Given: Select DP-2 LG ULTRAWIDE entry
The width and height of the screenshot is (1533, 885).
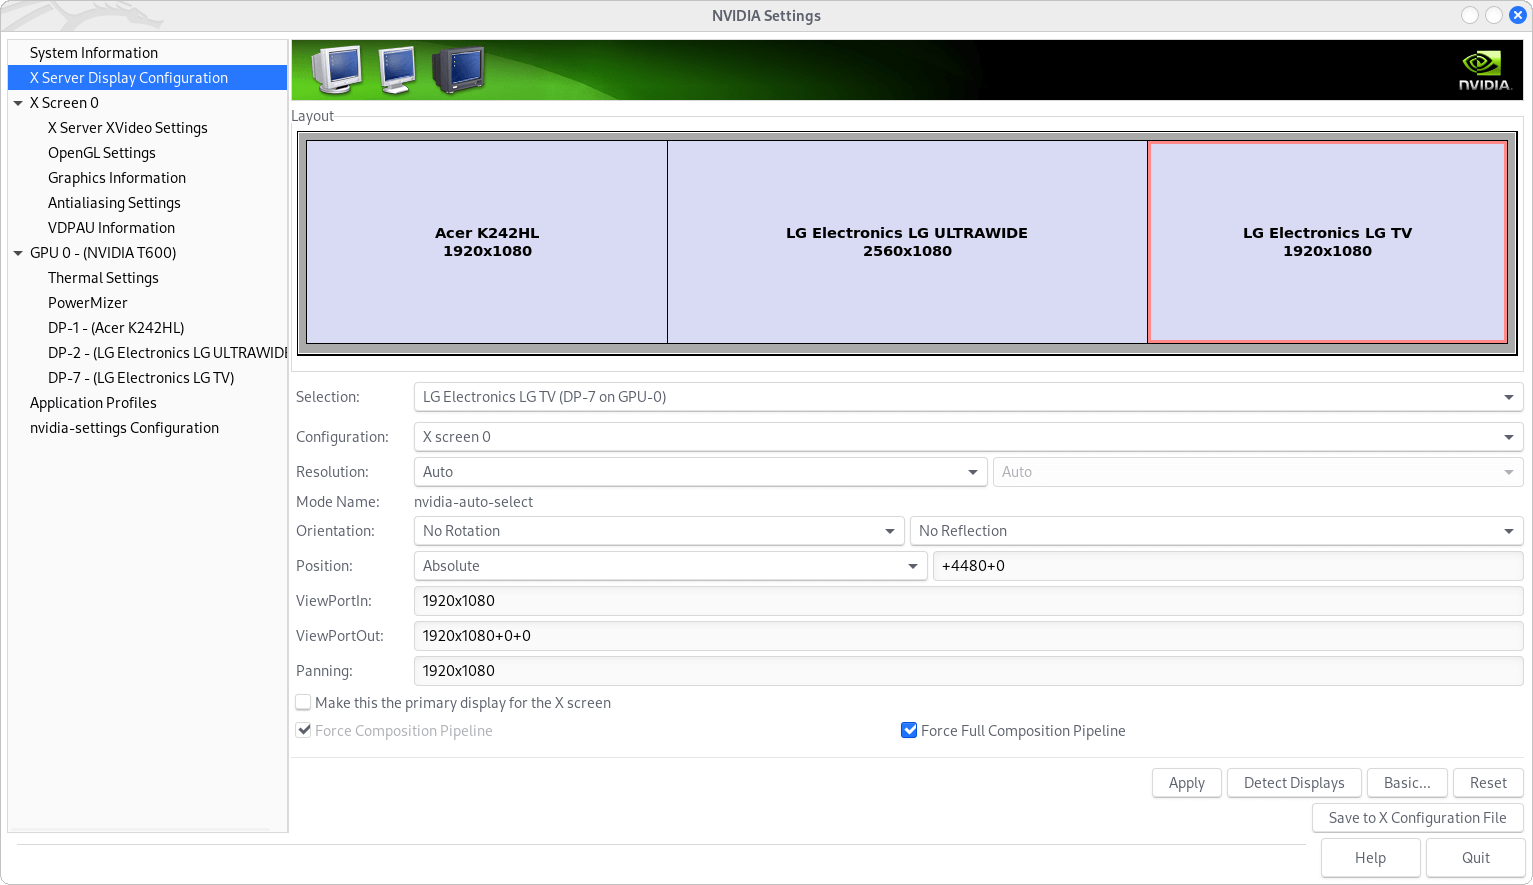Looking at the screenshot, I should tap(167, 353).
